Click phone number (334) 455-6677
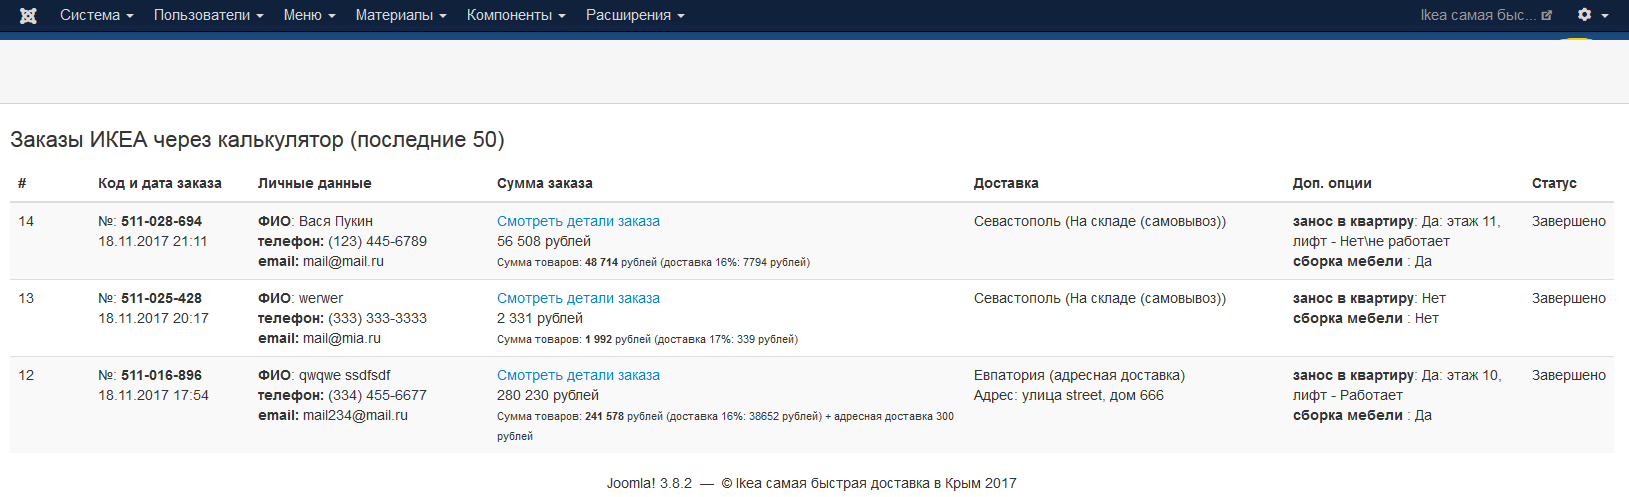This screenshot has height=497, width=1629. (x=377, y=395)
